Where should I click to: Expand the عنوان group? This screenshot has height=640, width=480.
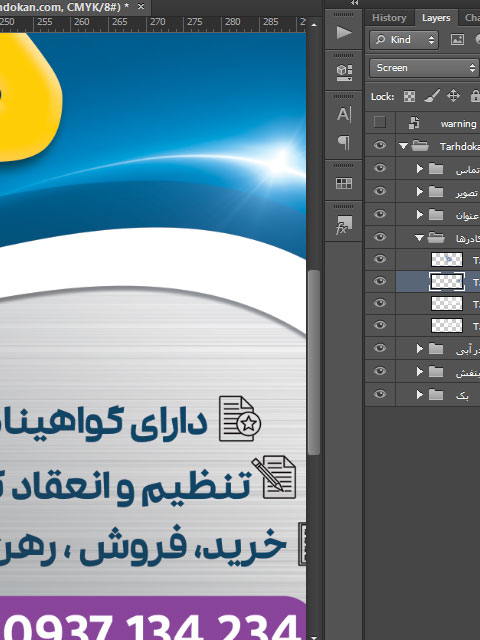point(420,214)
